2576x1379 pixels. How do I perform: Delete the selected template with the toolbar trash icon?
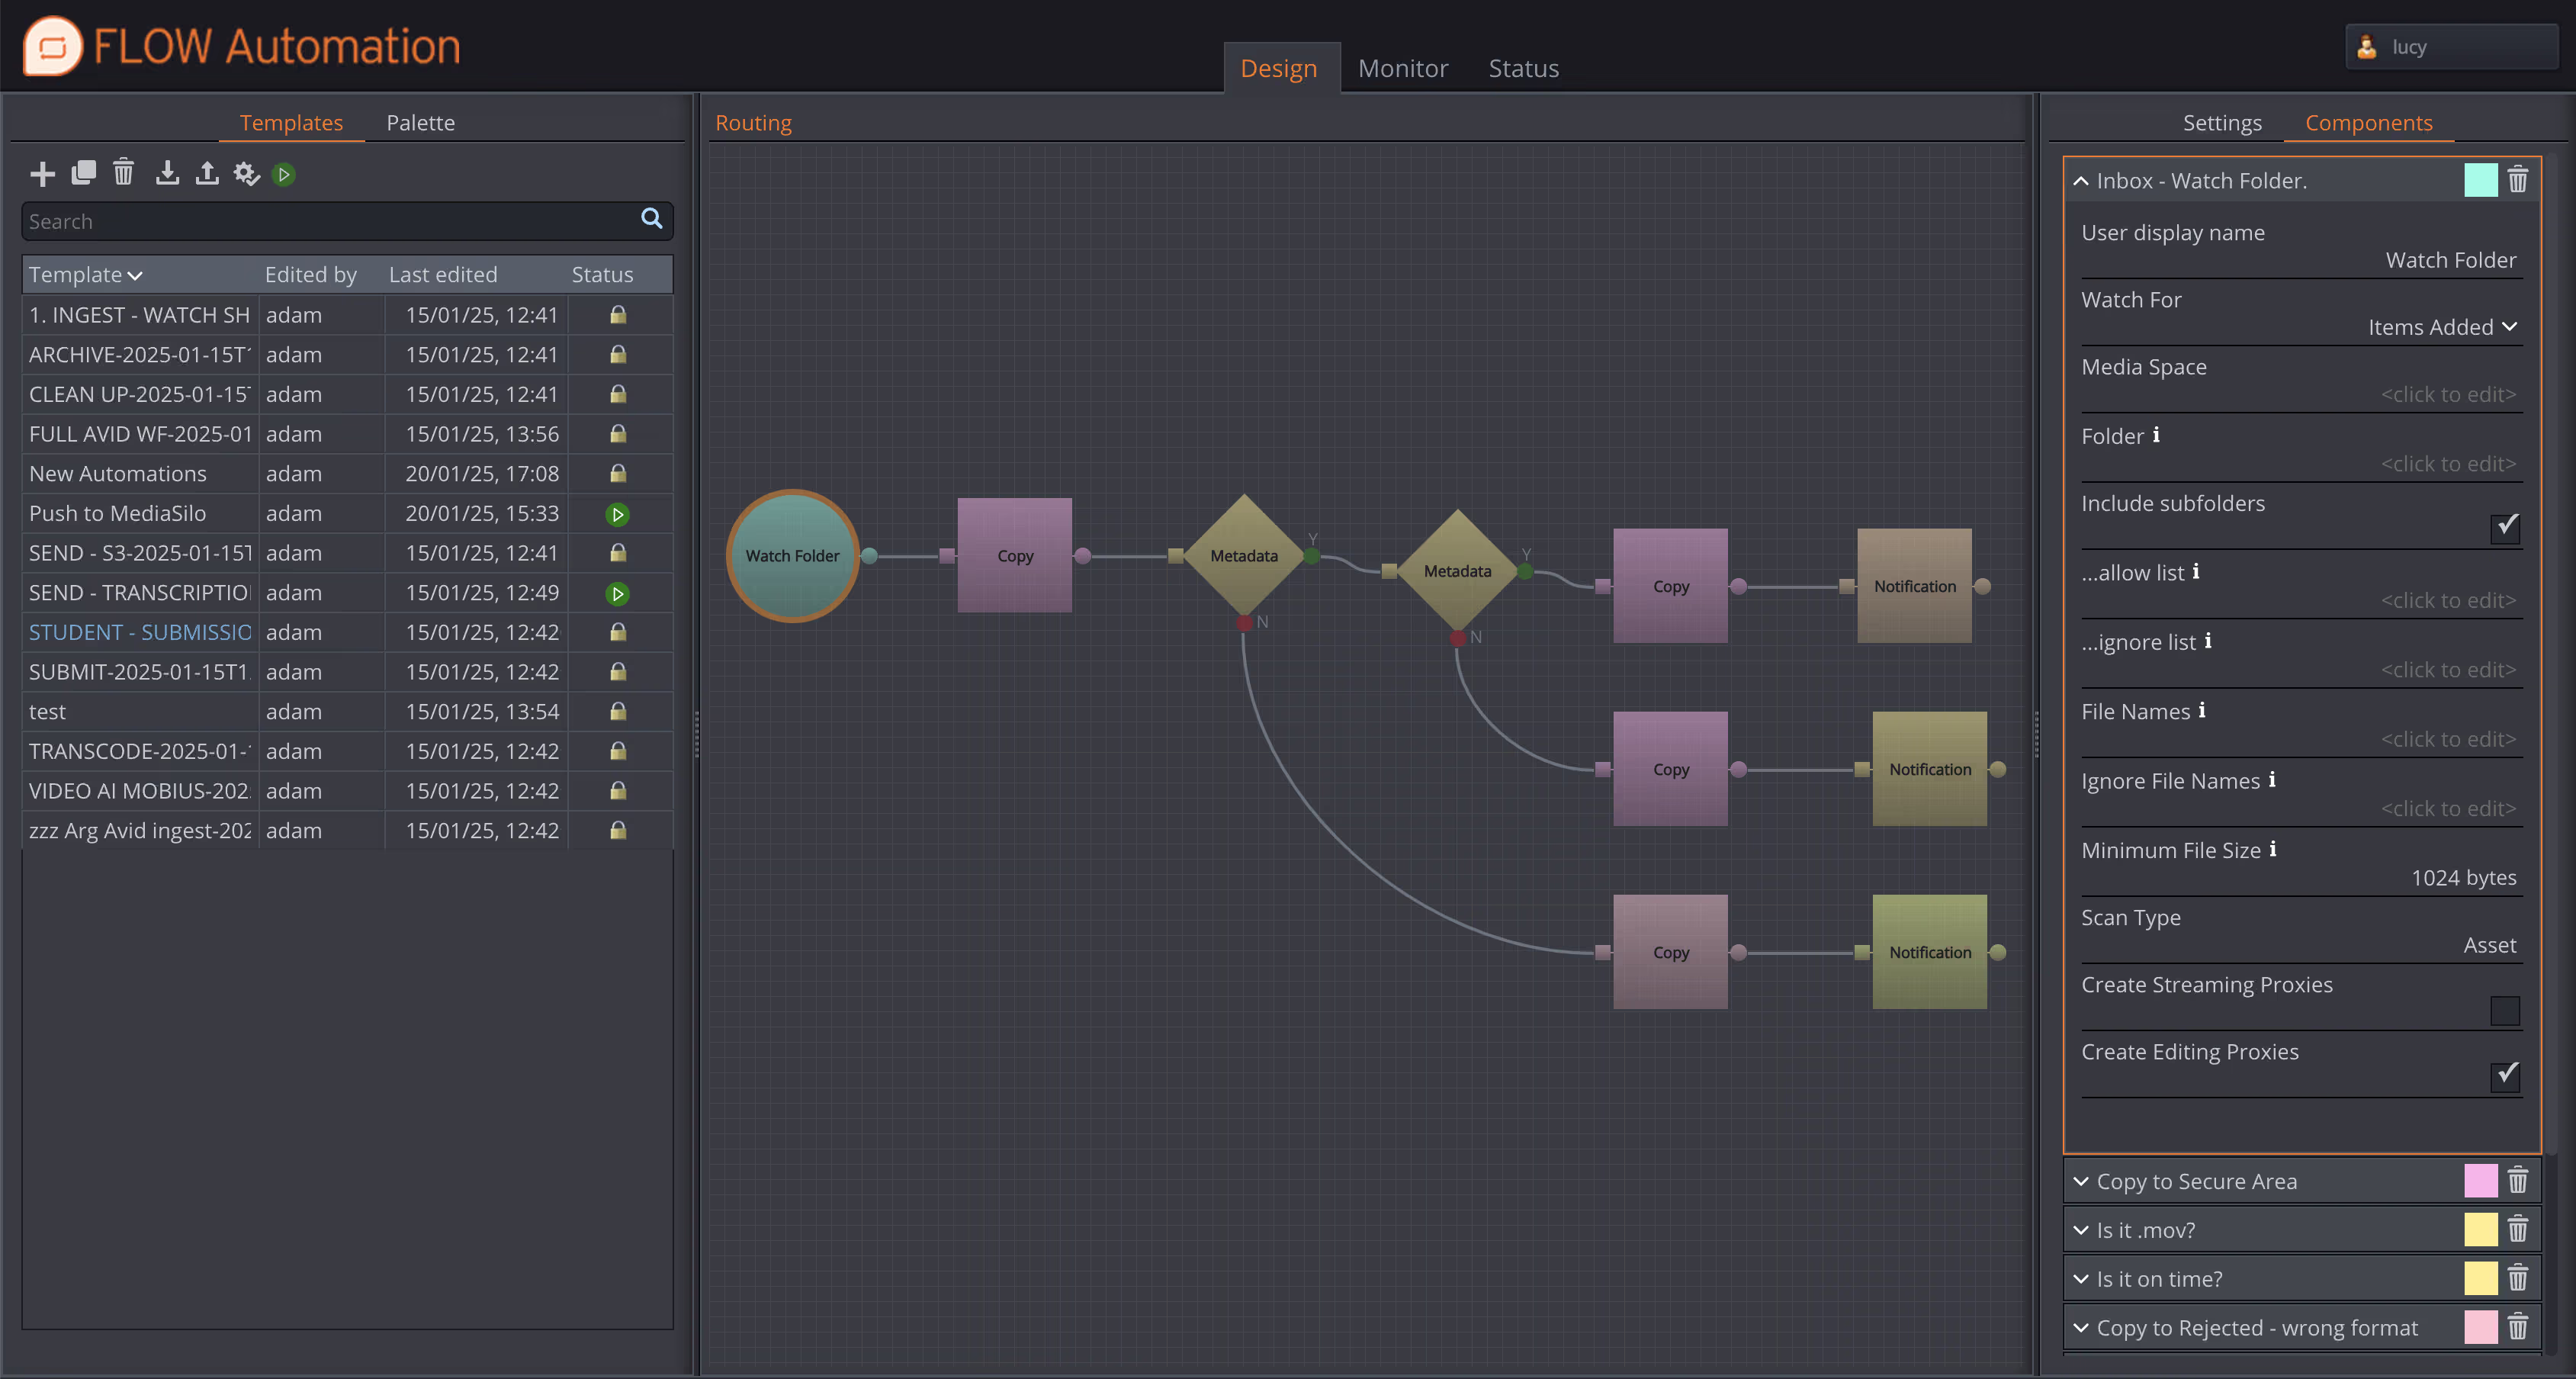123,172
